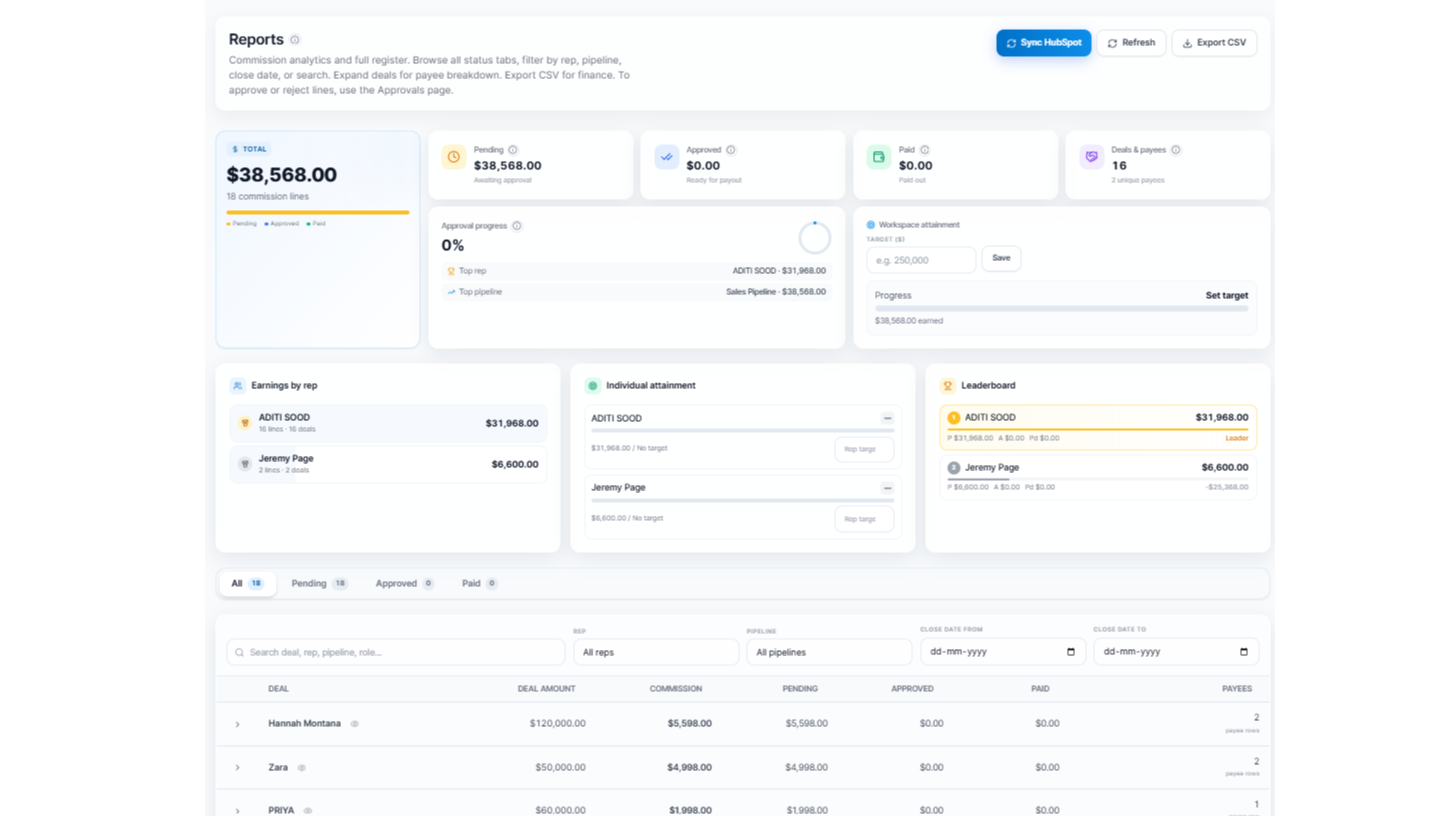Switch to the All tab

coord(247,583)
